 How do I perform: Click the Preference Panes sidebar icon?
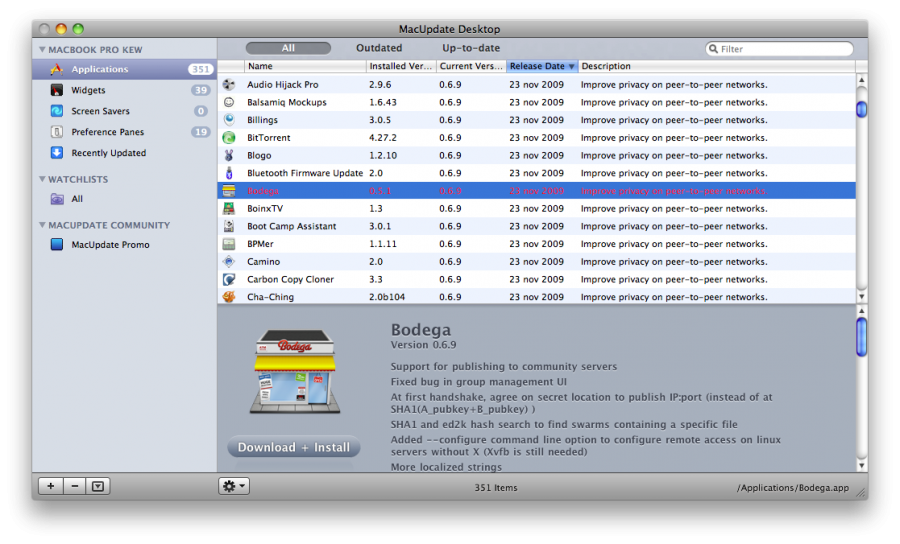pyautogui.click(x=57, y=132)
